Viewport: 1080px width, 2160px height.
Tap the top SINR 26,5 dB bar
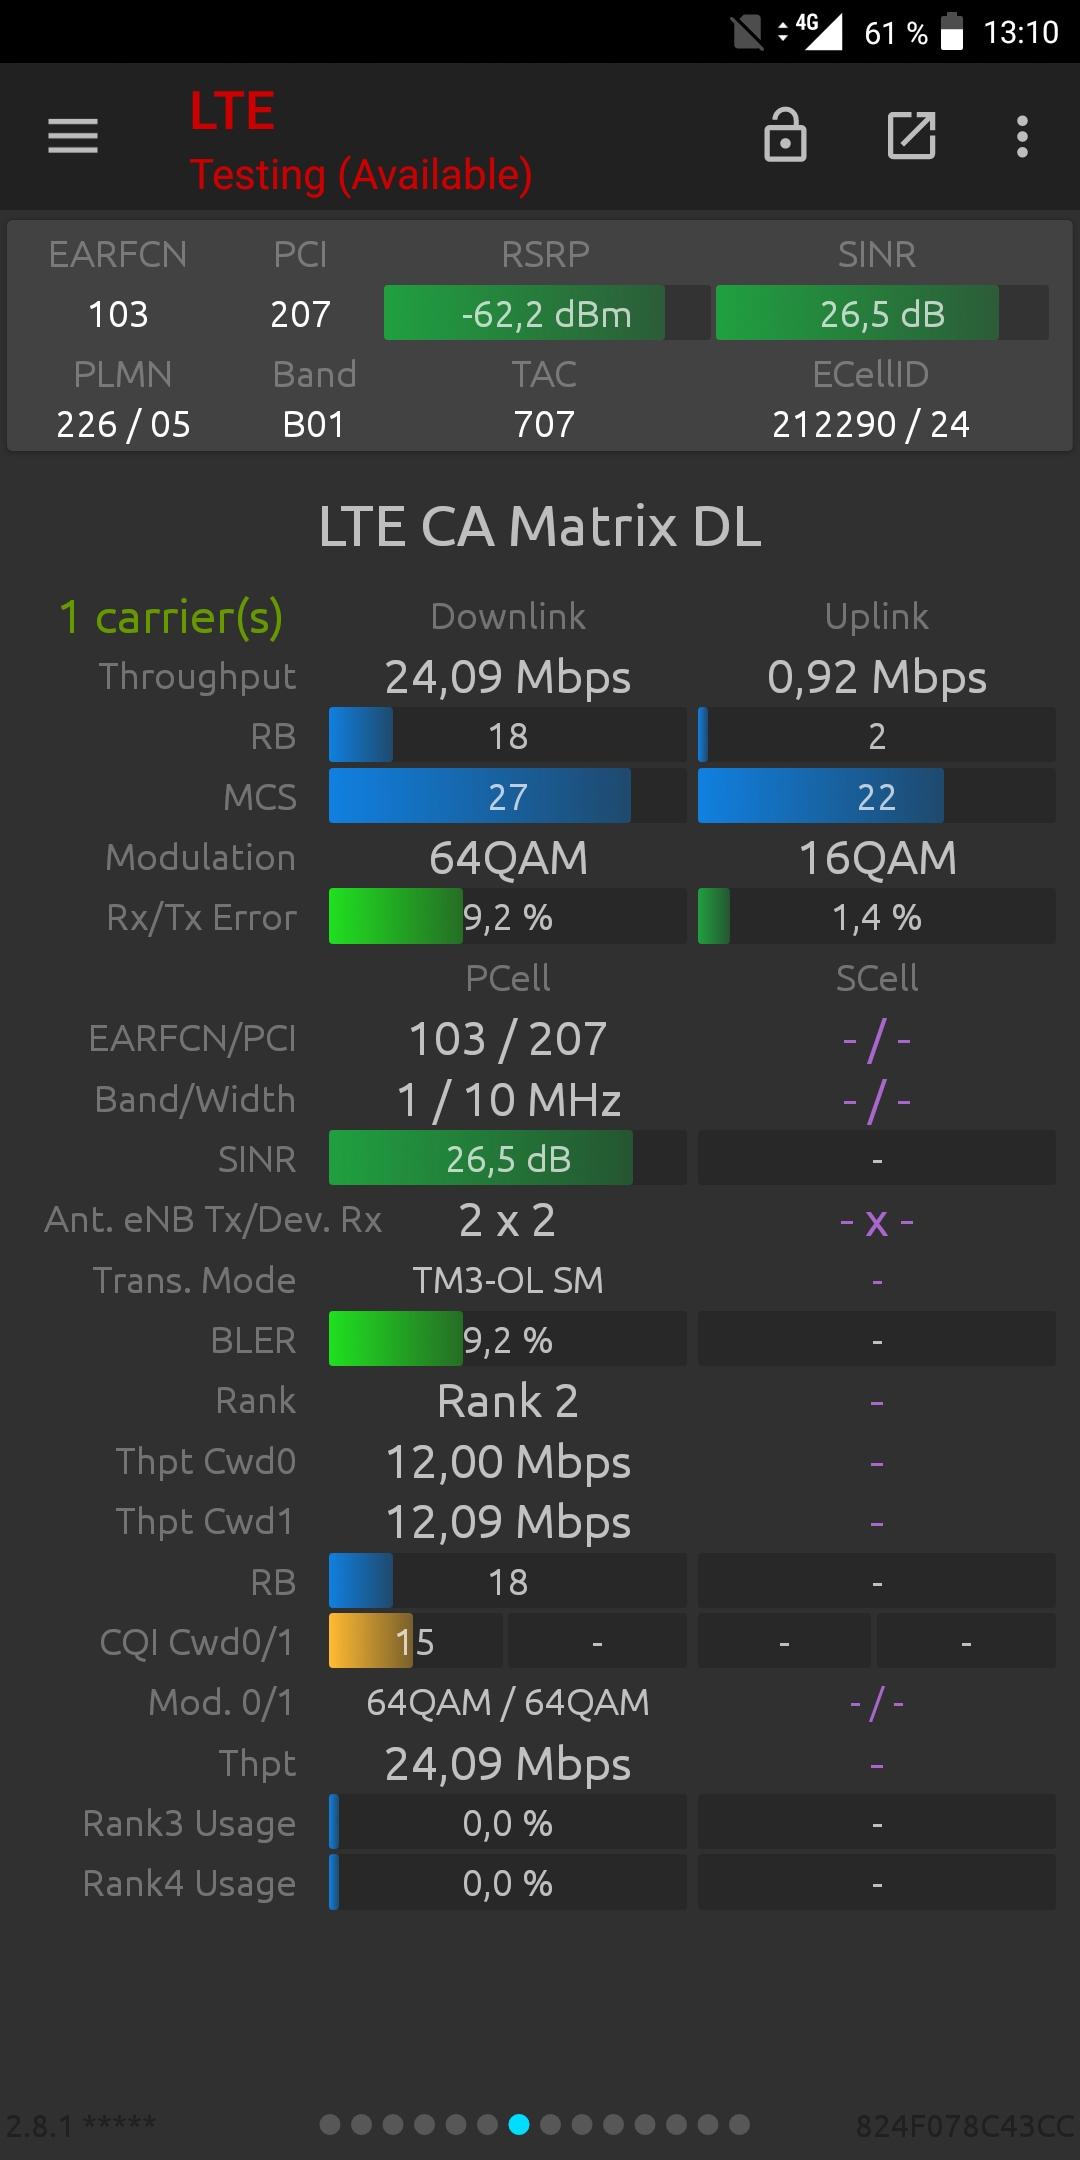882,314
